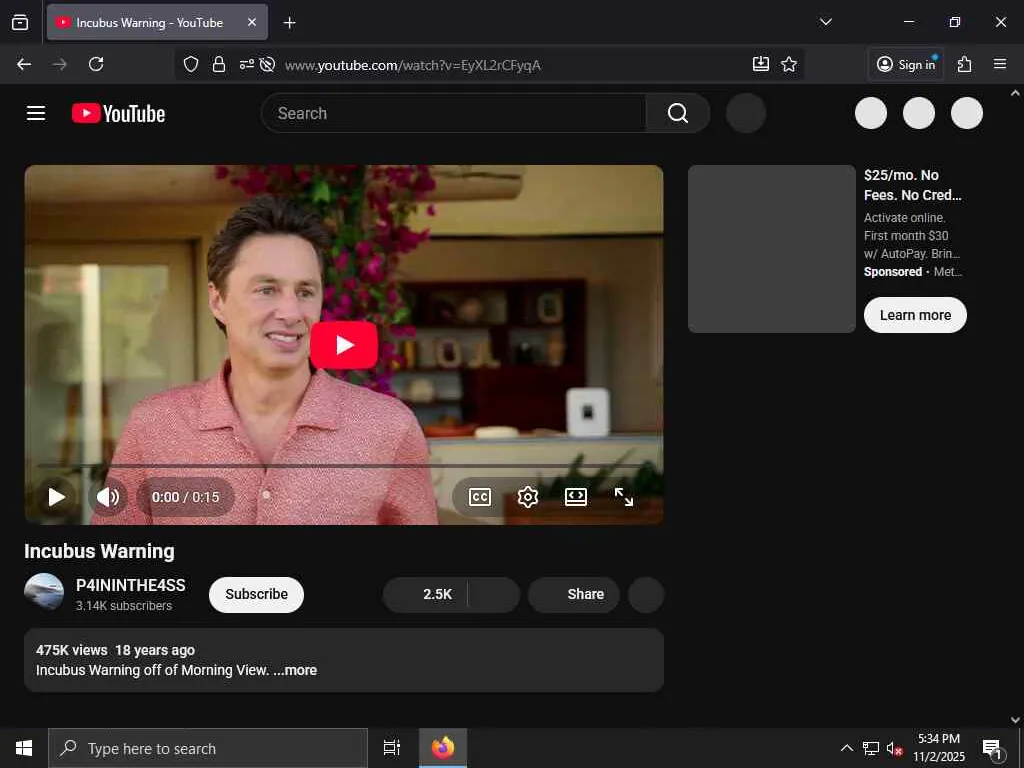Viewport: 1024px width, 768px height.
Task: Click the install/save page icon in the address bar
Action: pos(761,64)
